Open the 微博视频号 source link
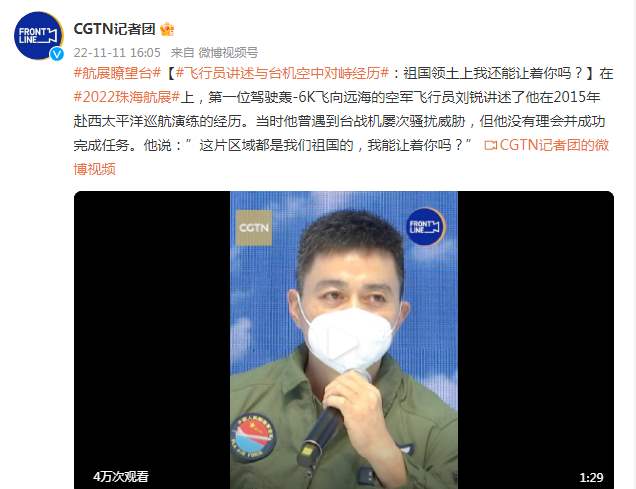636x489 pixels. (228, 52)
